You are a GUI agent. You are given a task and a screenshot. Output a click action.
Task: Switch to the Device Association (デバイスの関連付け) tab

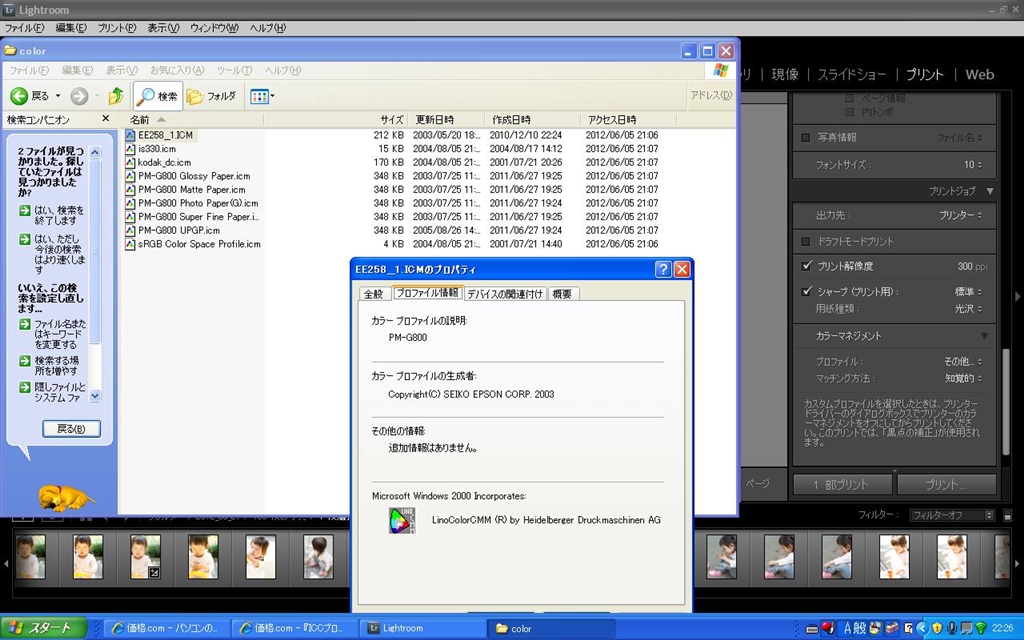(505, 294)
